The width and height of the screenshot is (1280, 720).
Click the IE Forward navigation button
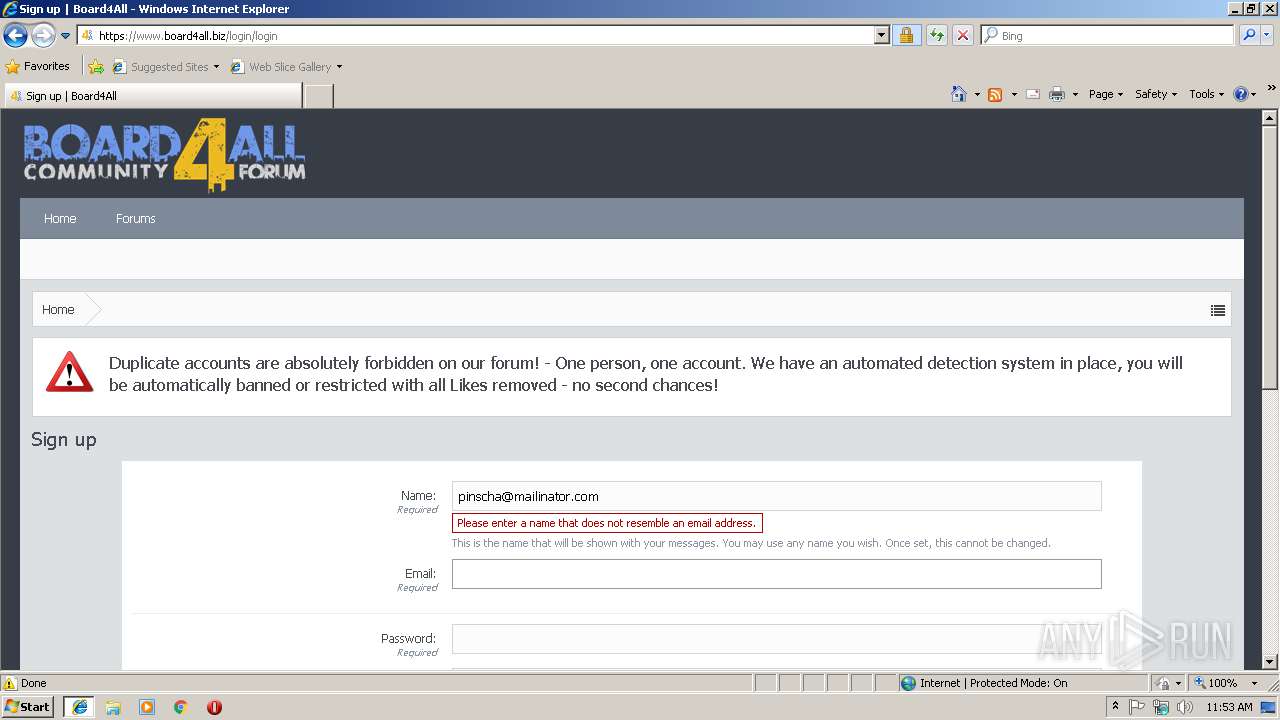tap(43, 36)
